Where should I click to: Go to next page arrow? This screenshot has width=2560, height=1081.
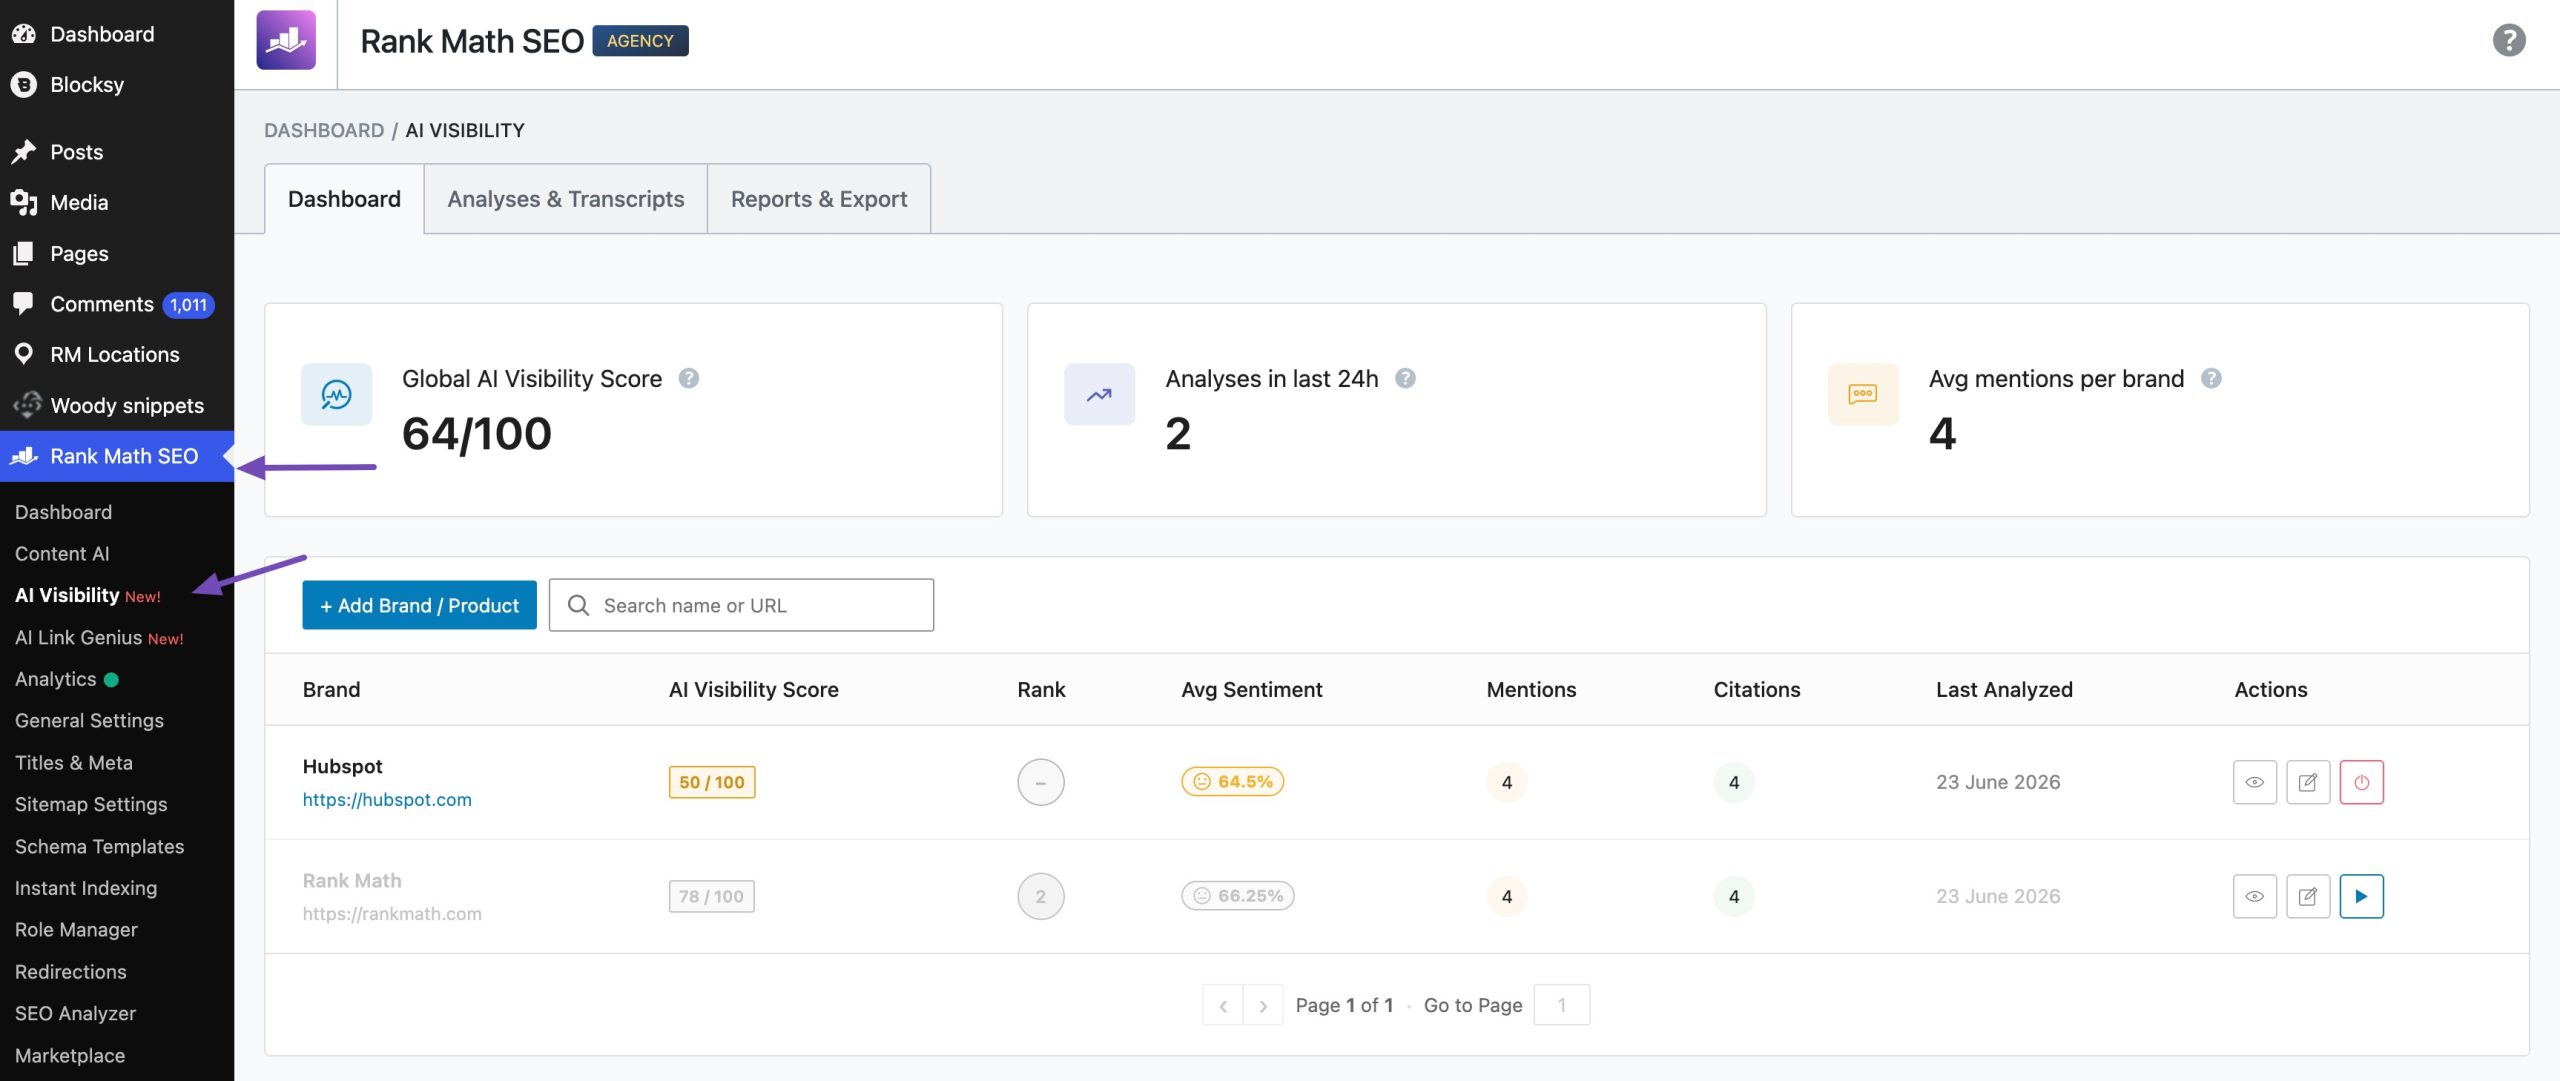point(1263,1005)
